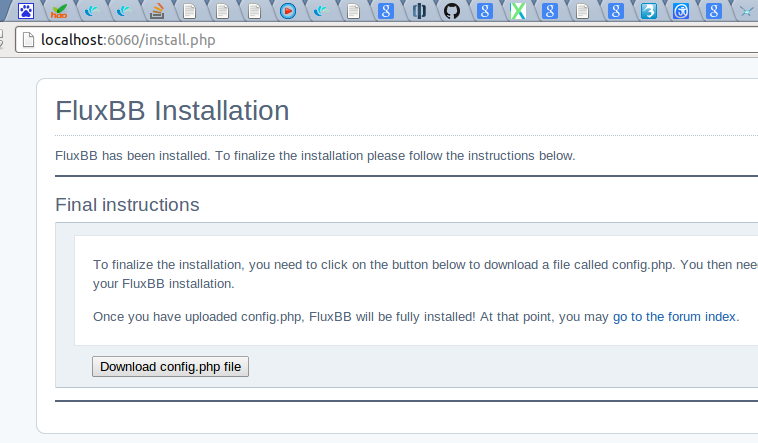Select the swirl-icon tab right of play-button tab
Viewport: 758px width, 443px height.
click(321, 11)
